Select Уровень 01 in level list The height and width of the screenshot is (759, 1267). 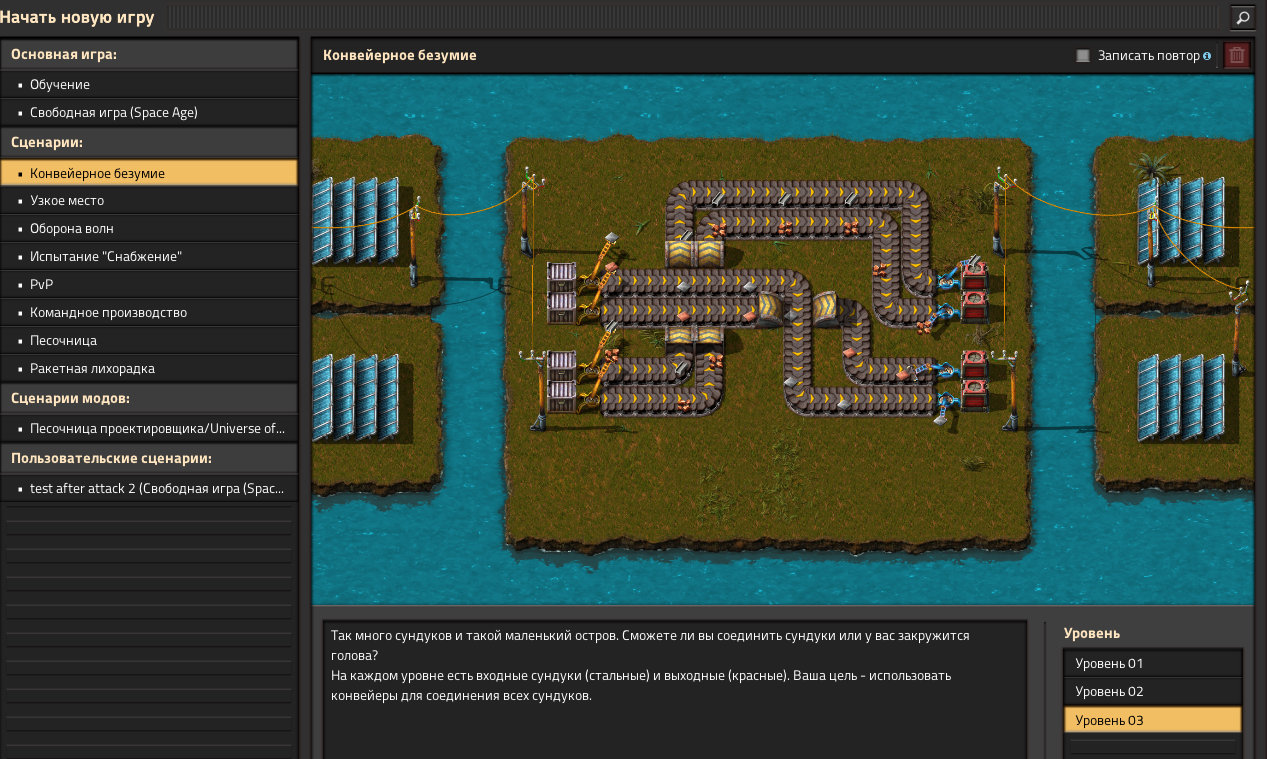click(1153, 664)
